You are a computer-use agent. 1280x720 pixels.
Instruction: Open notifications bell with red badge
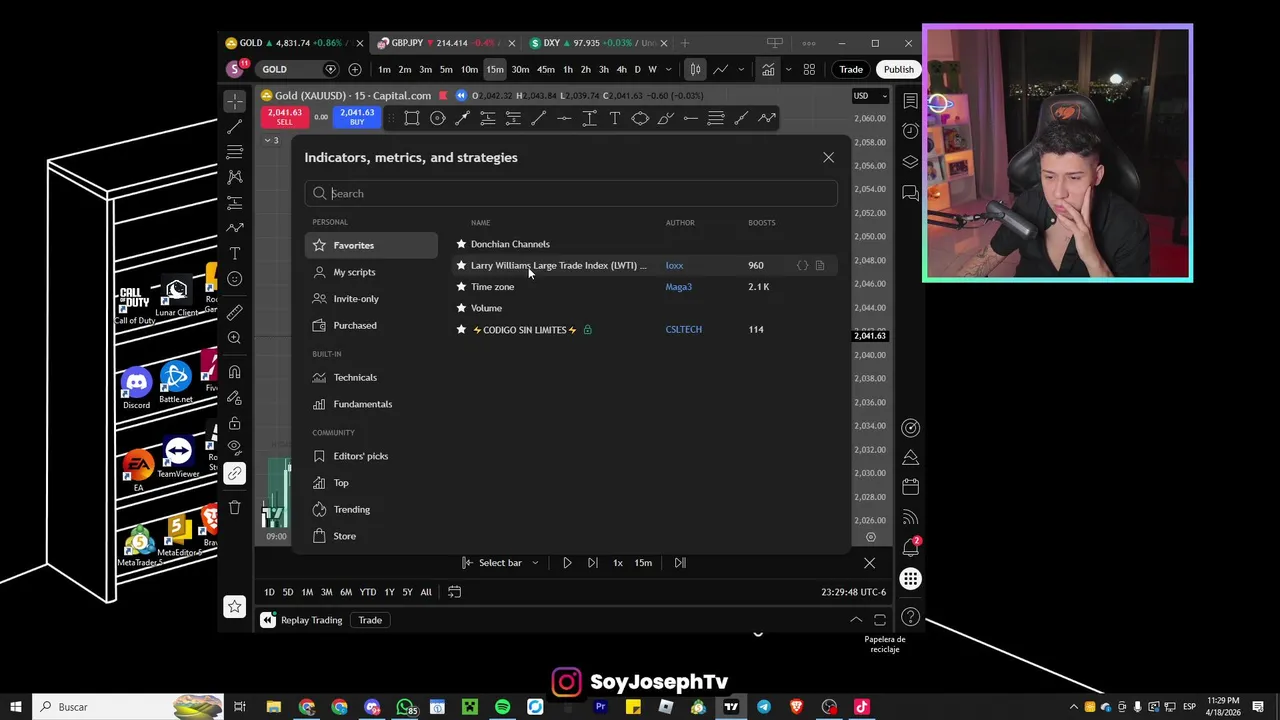coord(911,547)
